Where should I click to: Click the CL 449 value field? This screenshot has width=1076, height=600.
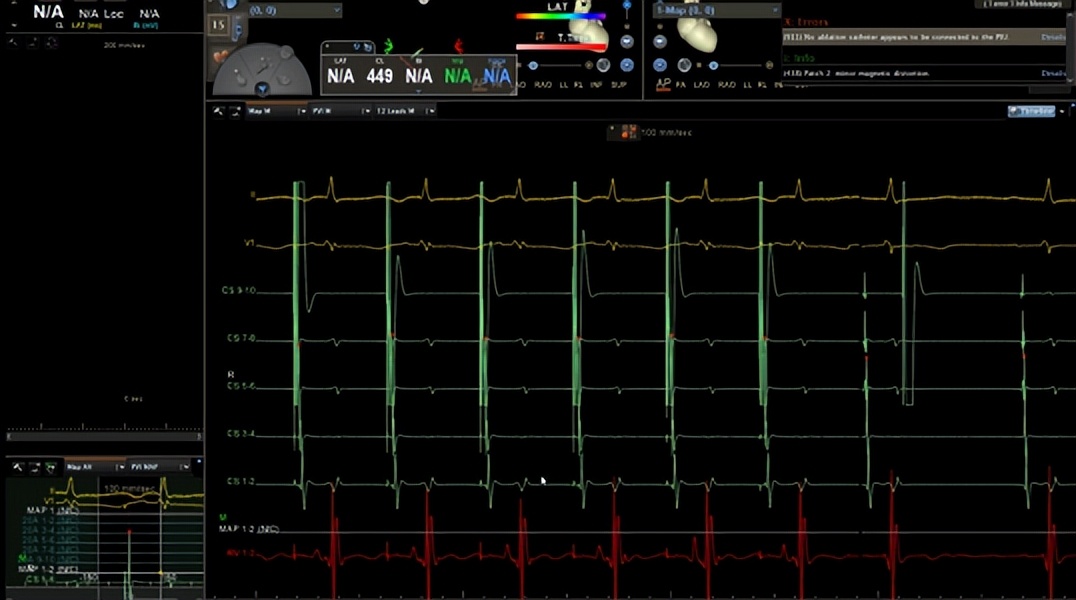coord(379,76)
